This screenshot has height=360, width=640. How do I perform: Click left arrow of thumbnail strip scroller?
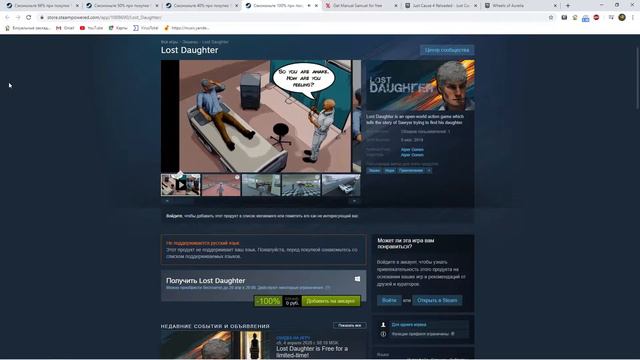[x=167, y=201]
